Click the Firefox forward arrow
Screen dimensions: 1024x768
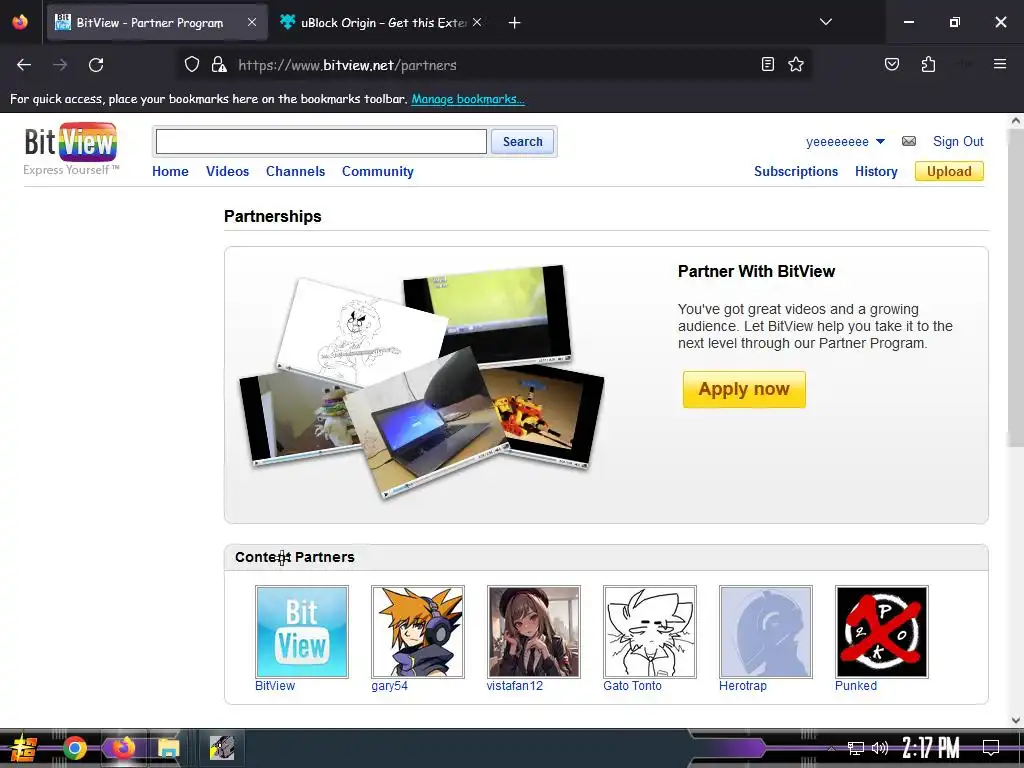60,65
